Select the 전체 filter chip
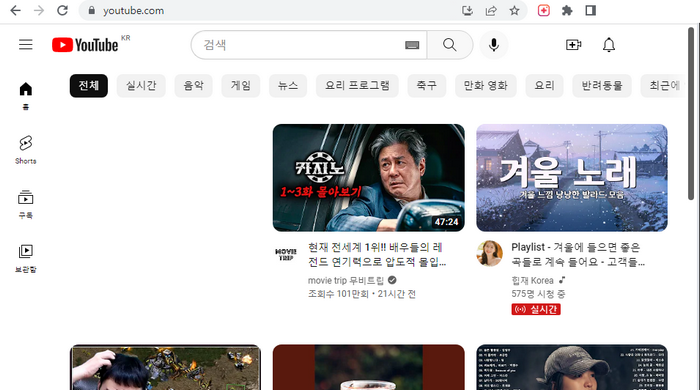 click(x=88, y=86)
